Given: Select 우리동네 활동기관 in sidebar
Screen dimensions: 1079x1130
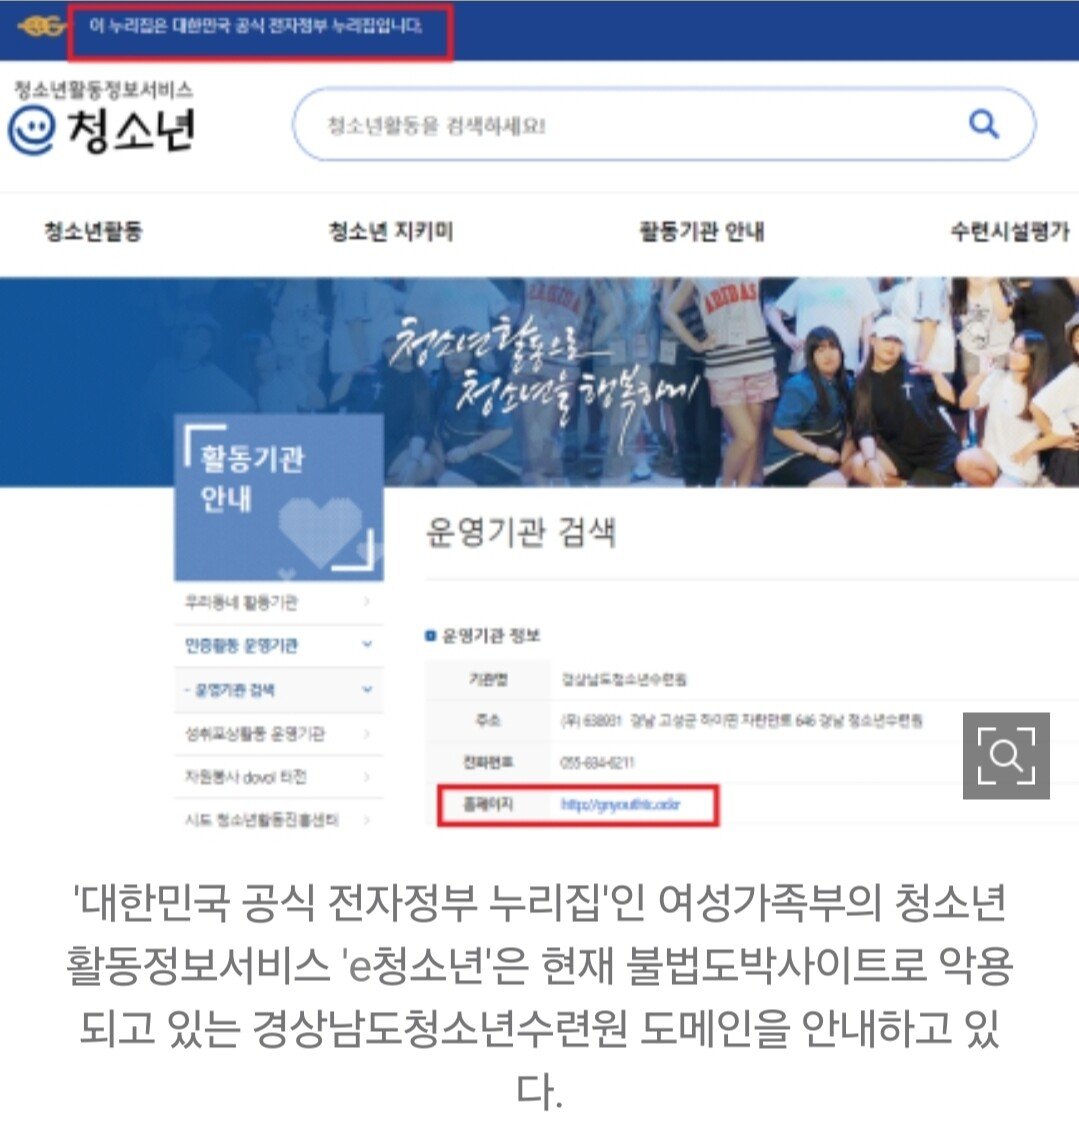Looking at the screenshot, I should (x=241, y=603).
